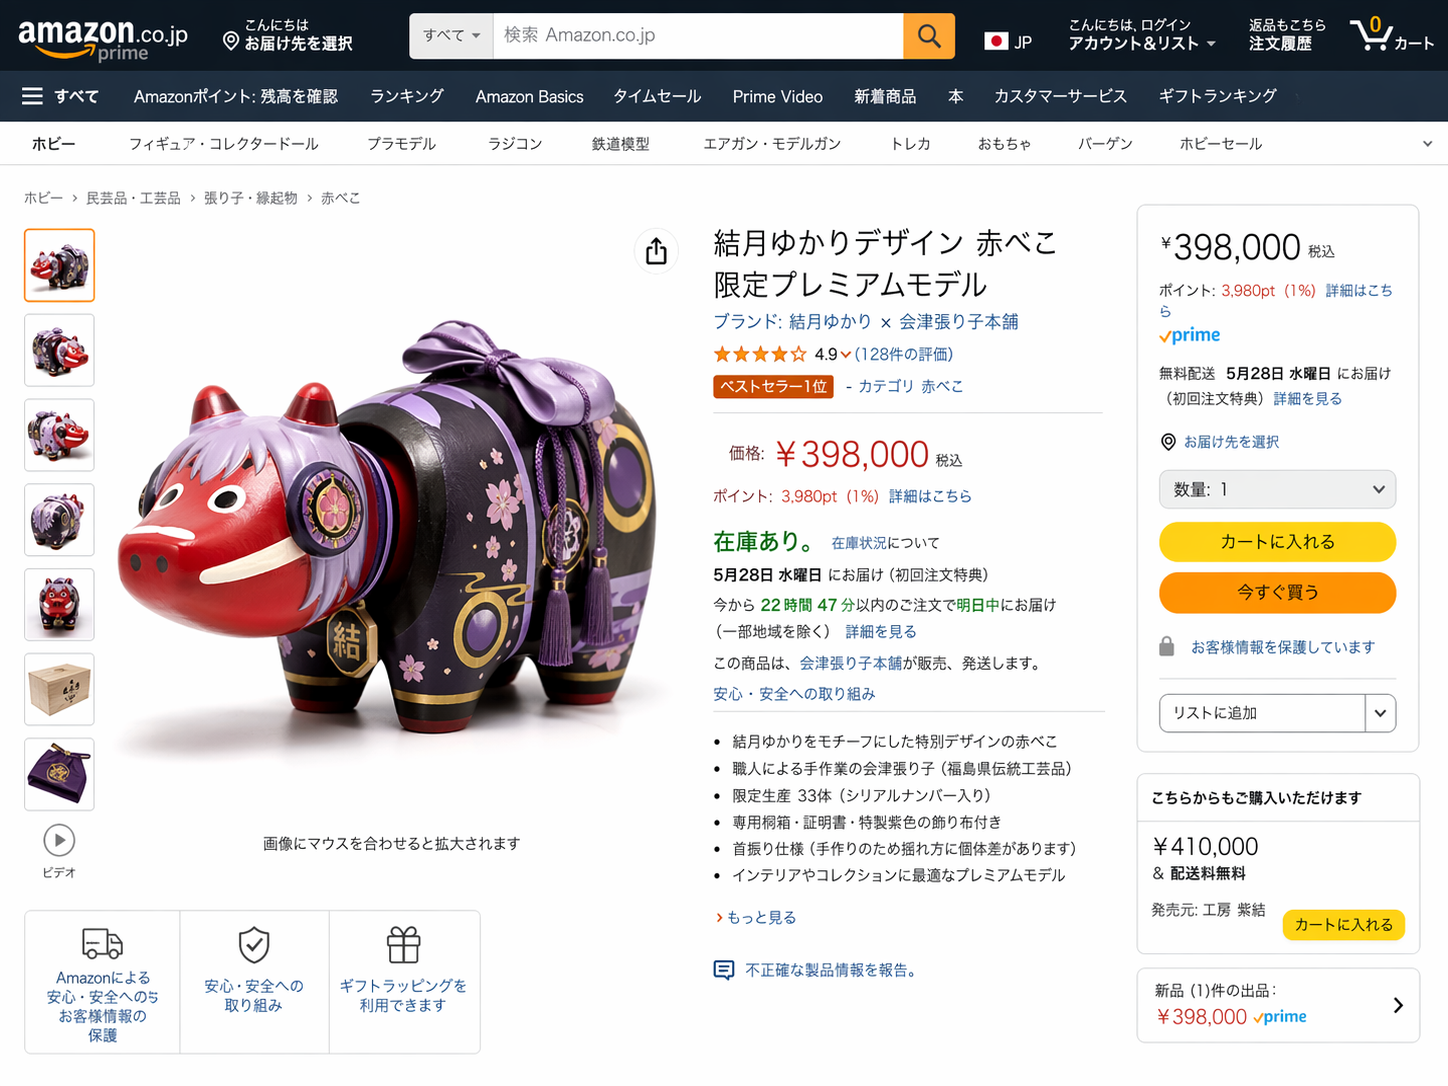
Task: Play the product video thumbnail
Action: (x=59, y=840)
